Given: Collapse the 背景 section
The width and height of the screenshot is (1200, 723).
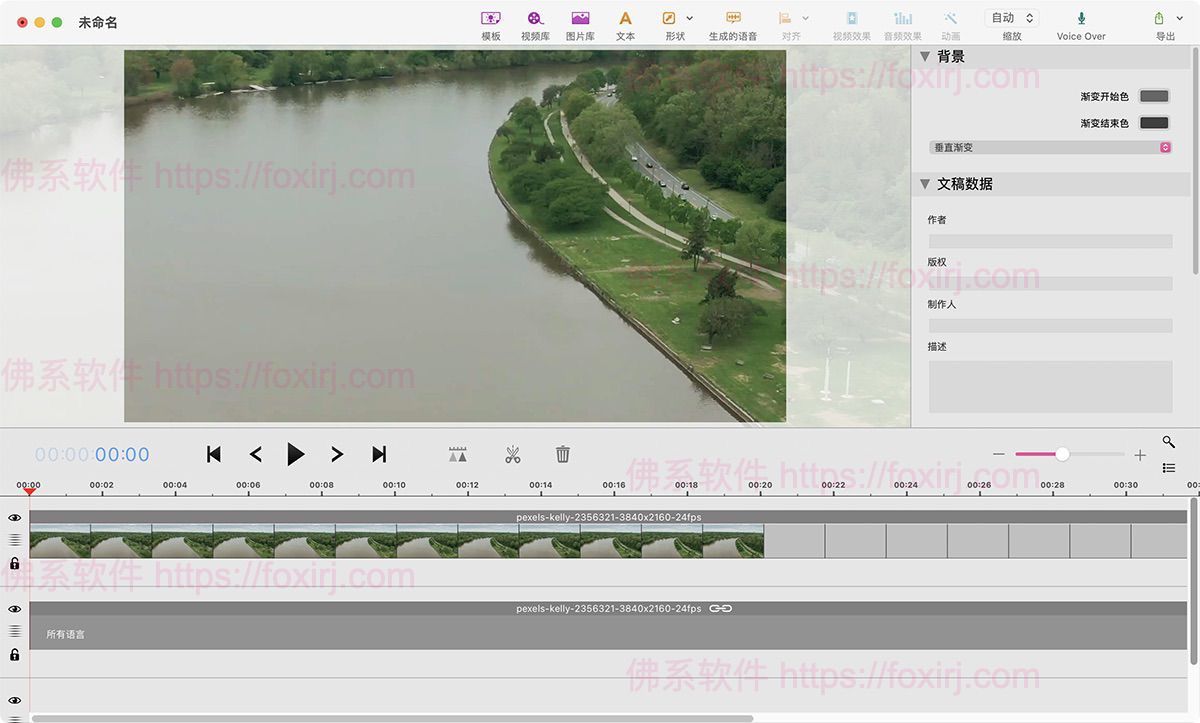Looking at the screenshot, I should pyautogui.click(x=925, y=57).
